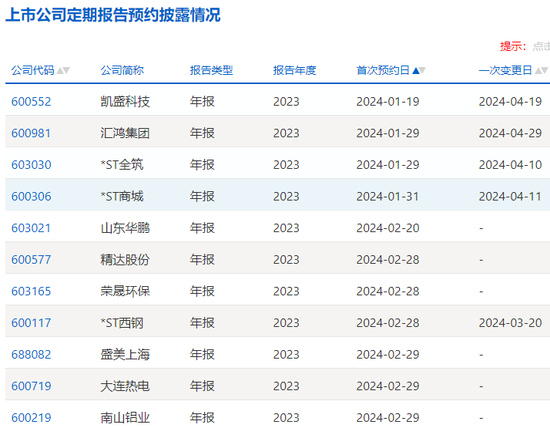Click report year 2023 in 南山铝业 row
Screen dimensions: 550x428
286,417
